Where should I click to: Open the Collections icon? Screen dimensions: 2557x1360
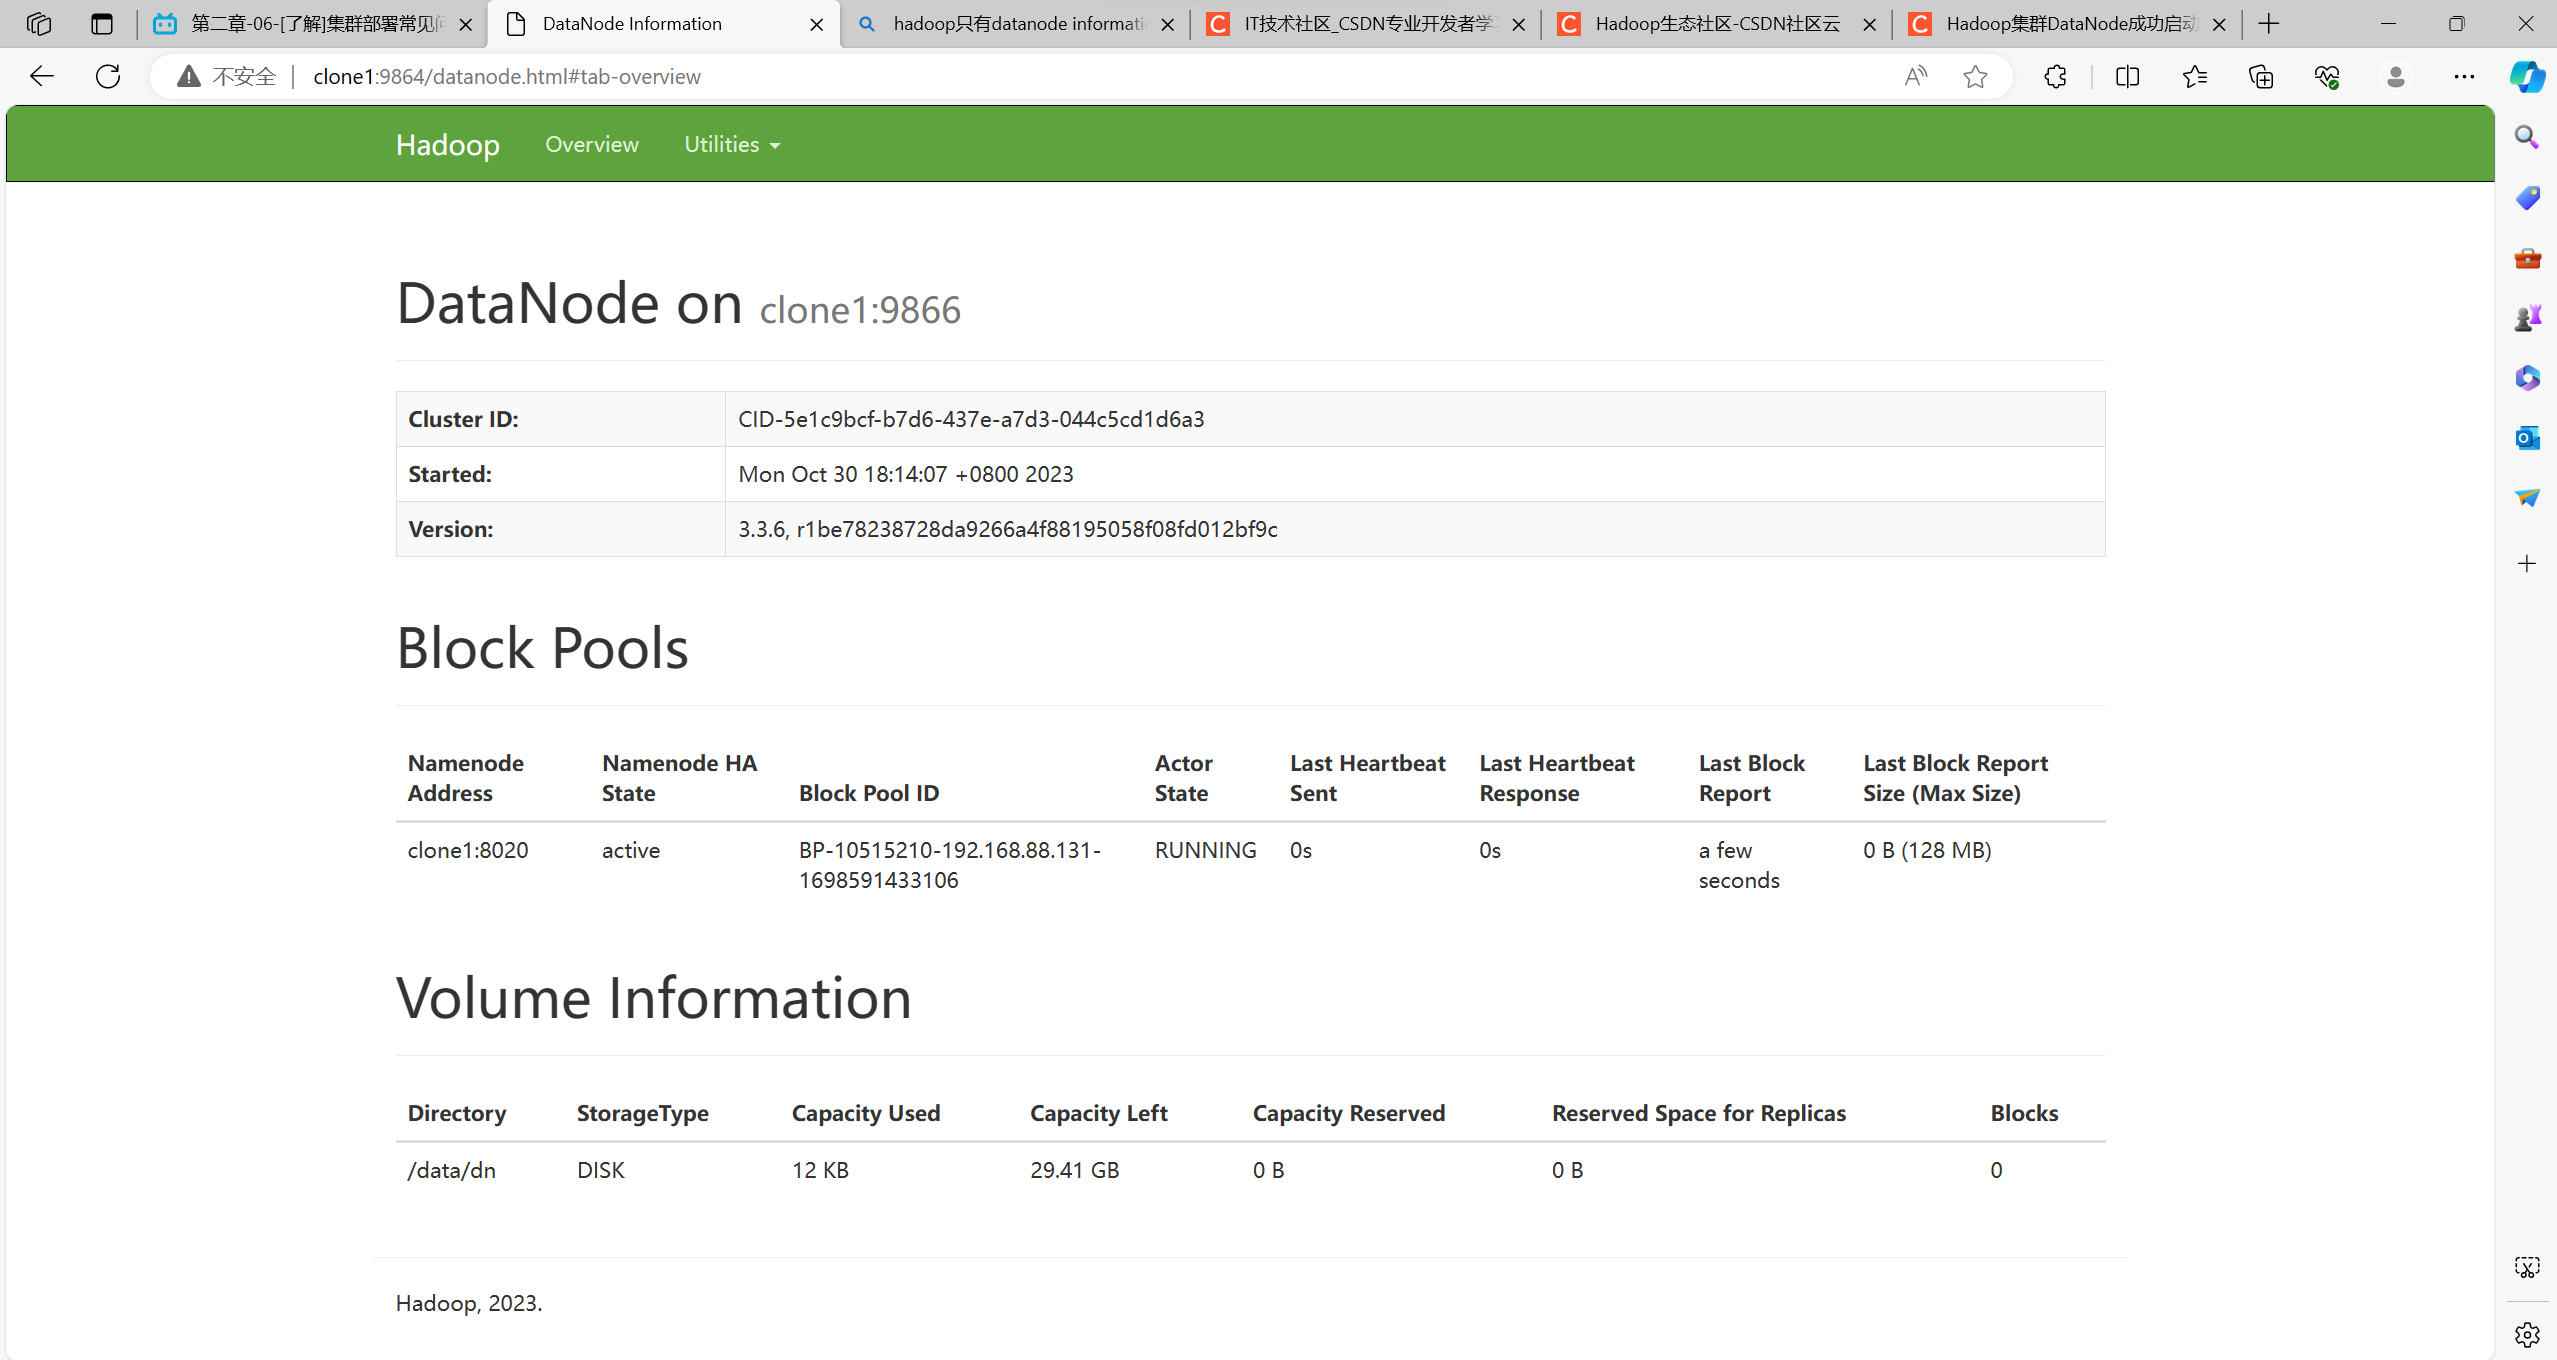tap(2260, 76)
